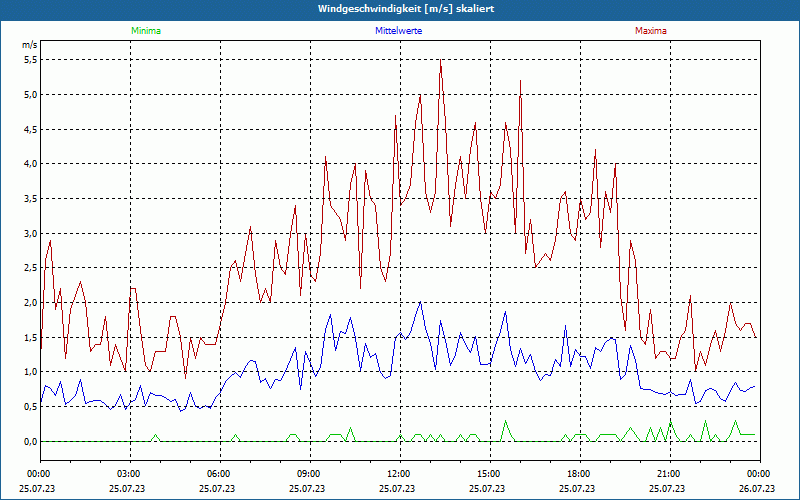Select the 03:00 time axis label
Screen dimensions: 800x500
click(x=129, y=474)
